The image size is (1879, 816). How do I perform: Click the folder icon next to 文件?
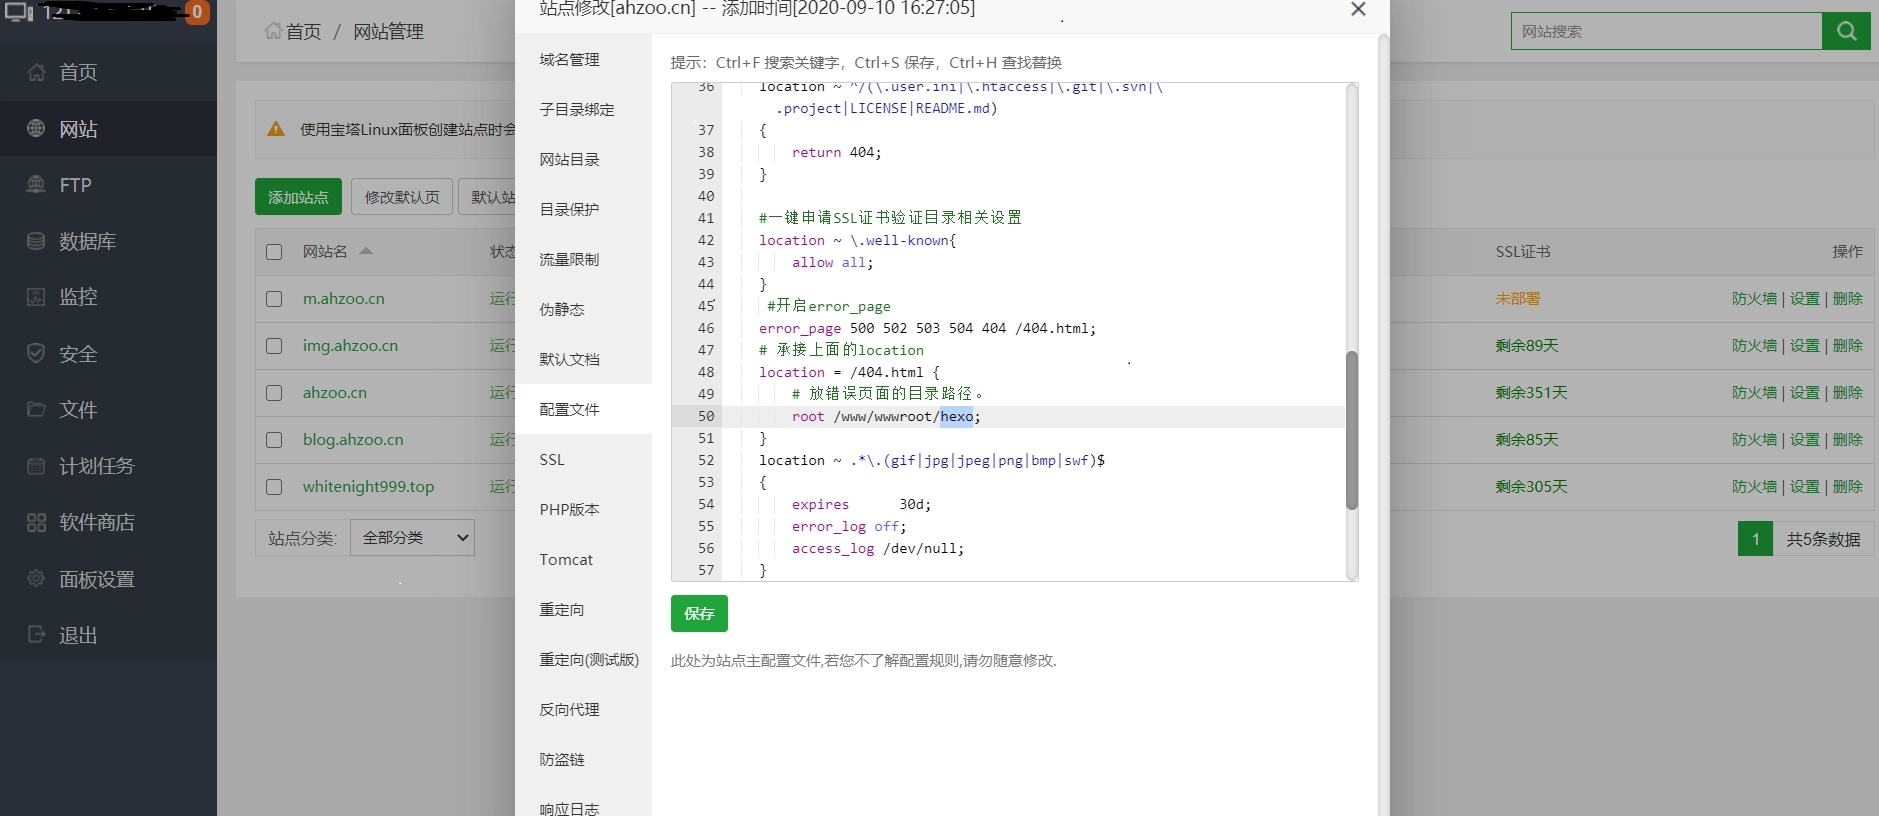click(x=36, y=409)
